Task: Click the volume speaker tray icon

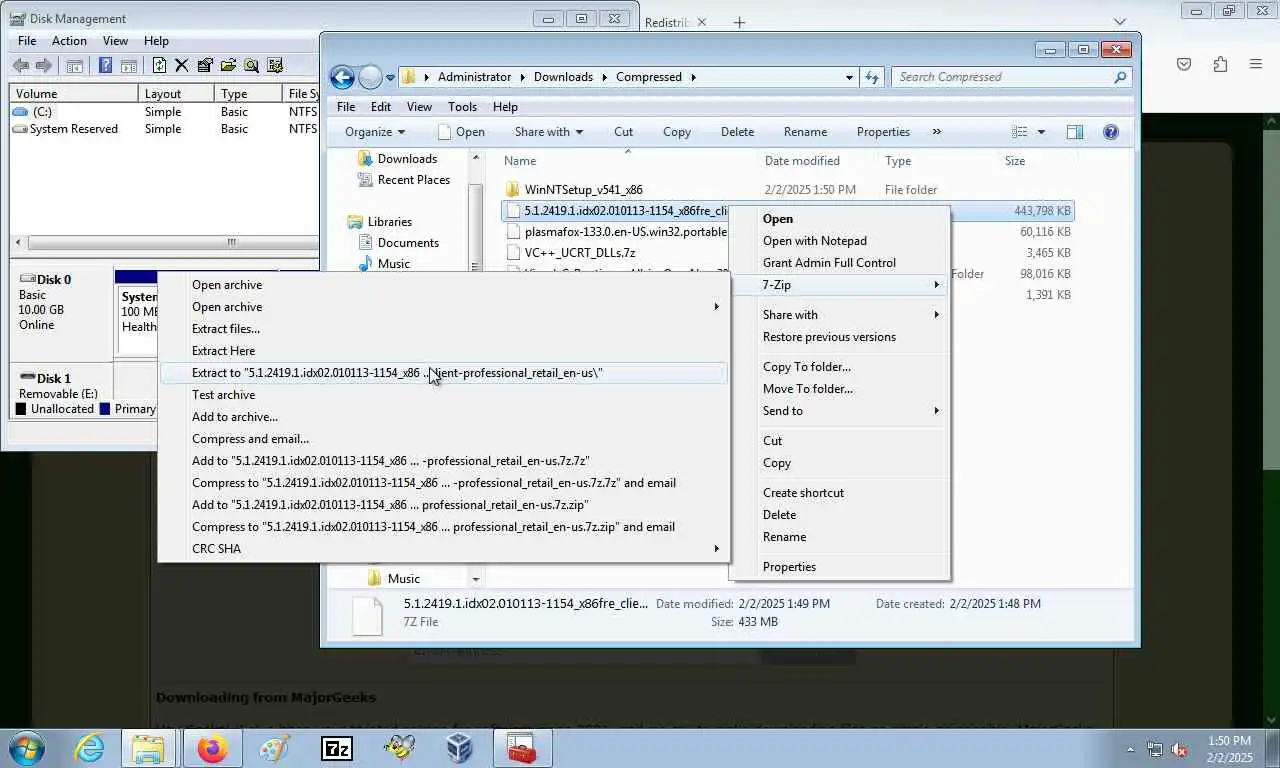Action: pos(1179,749)
